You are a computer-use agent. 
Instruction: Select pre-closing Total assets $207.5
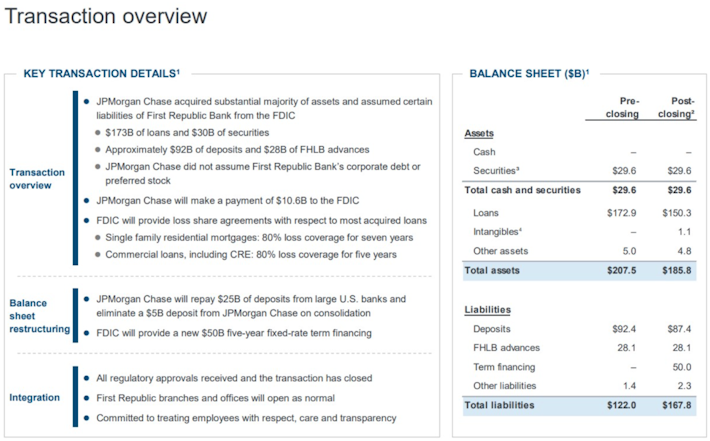[621, 271]
